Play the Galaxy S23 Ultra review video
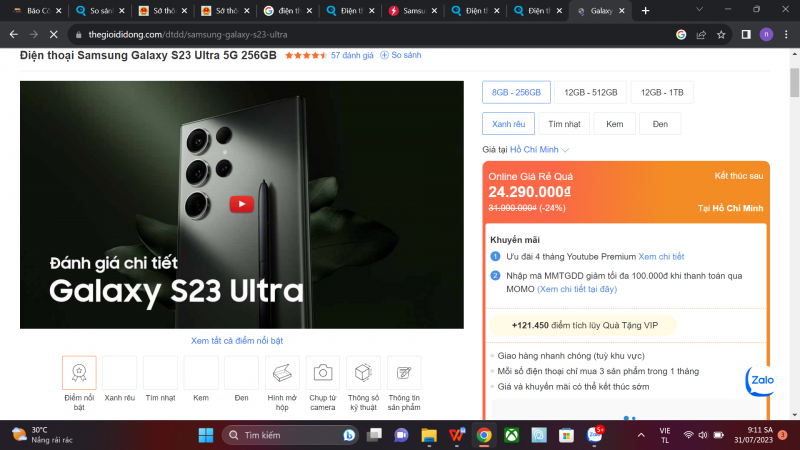The image size is (800, 450). point(241,204)
